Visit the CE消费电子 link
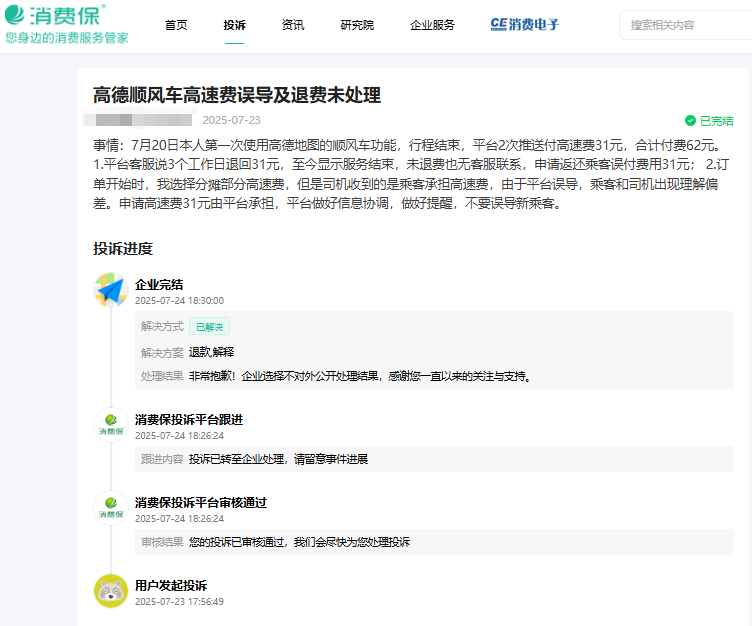 pos(525,24)
